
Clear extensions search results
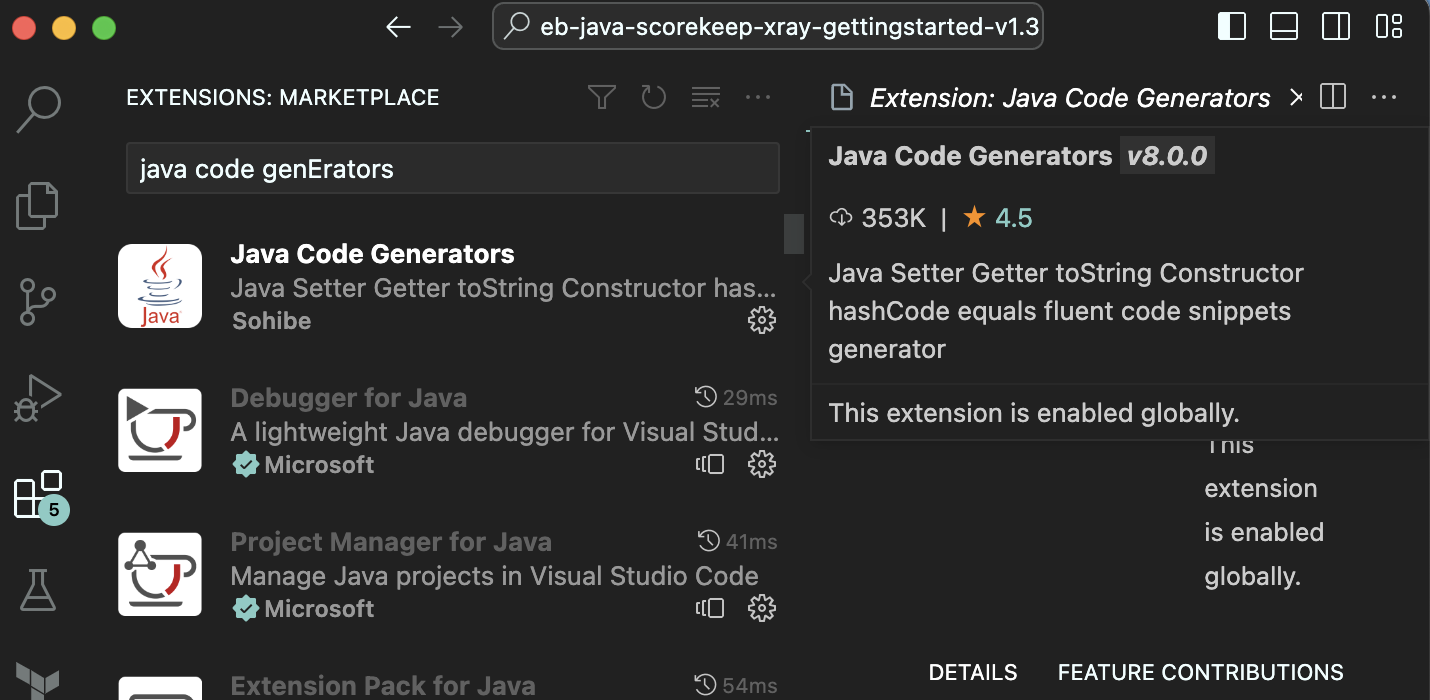pos(706,97)
